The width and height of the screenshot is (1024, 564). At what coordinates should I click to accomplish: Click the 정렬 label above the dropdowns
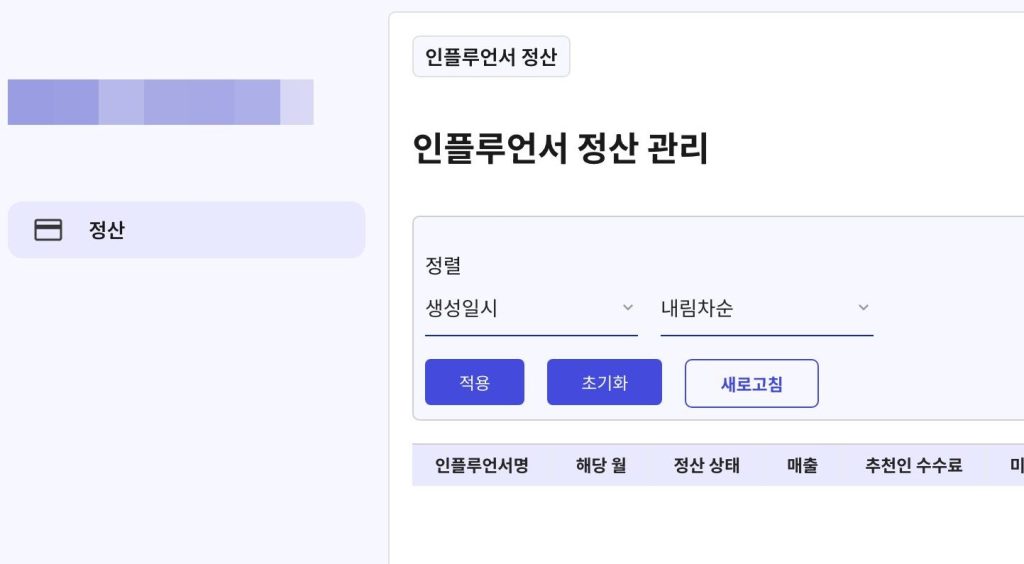[x=443, y=266]
